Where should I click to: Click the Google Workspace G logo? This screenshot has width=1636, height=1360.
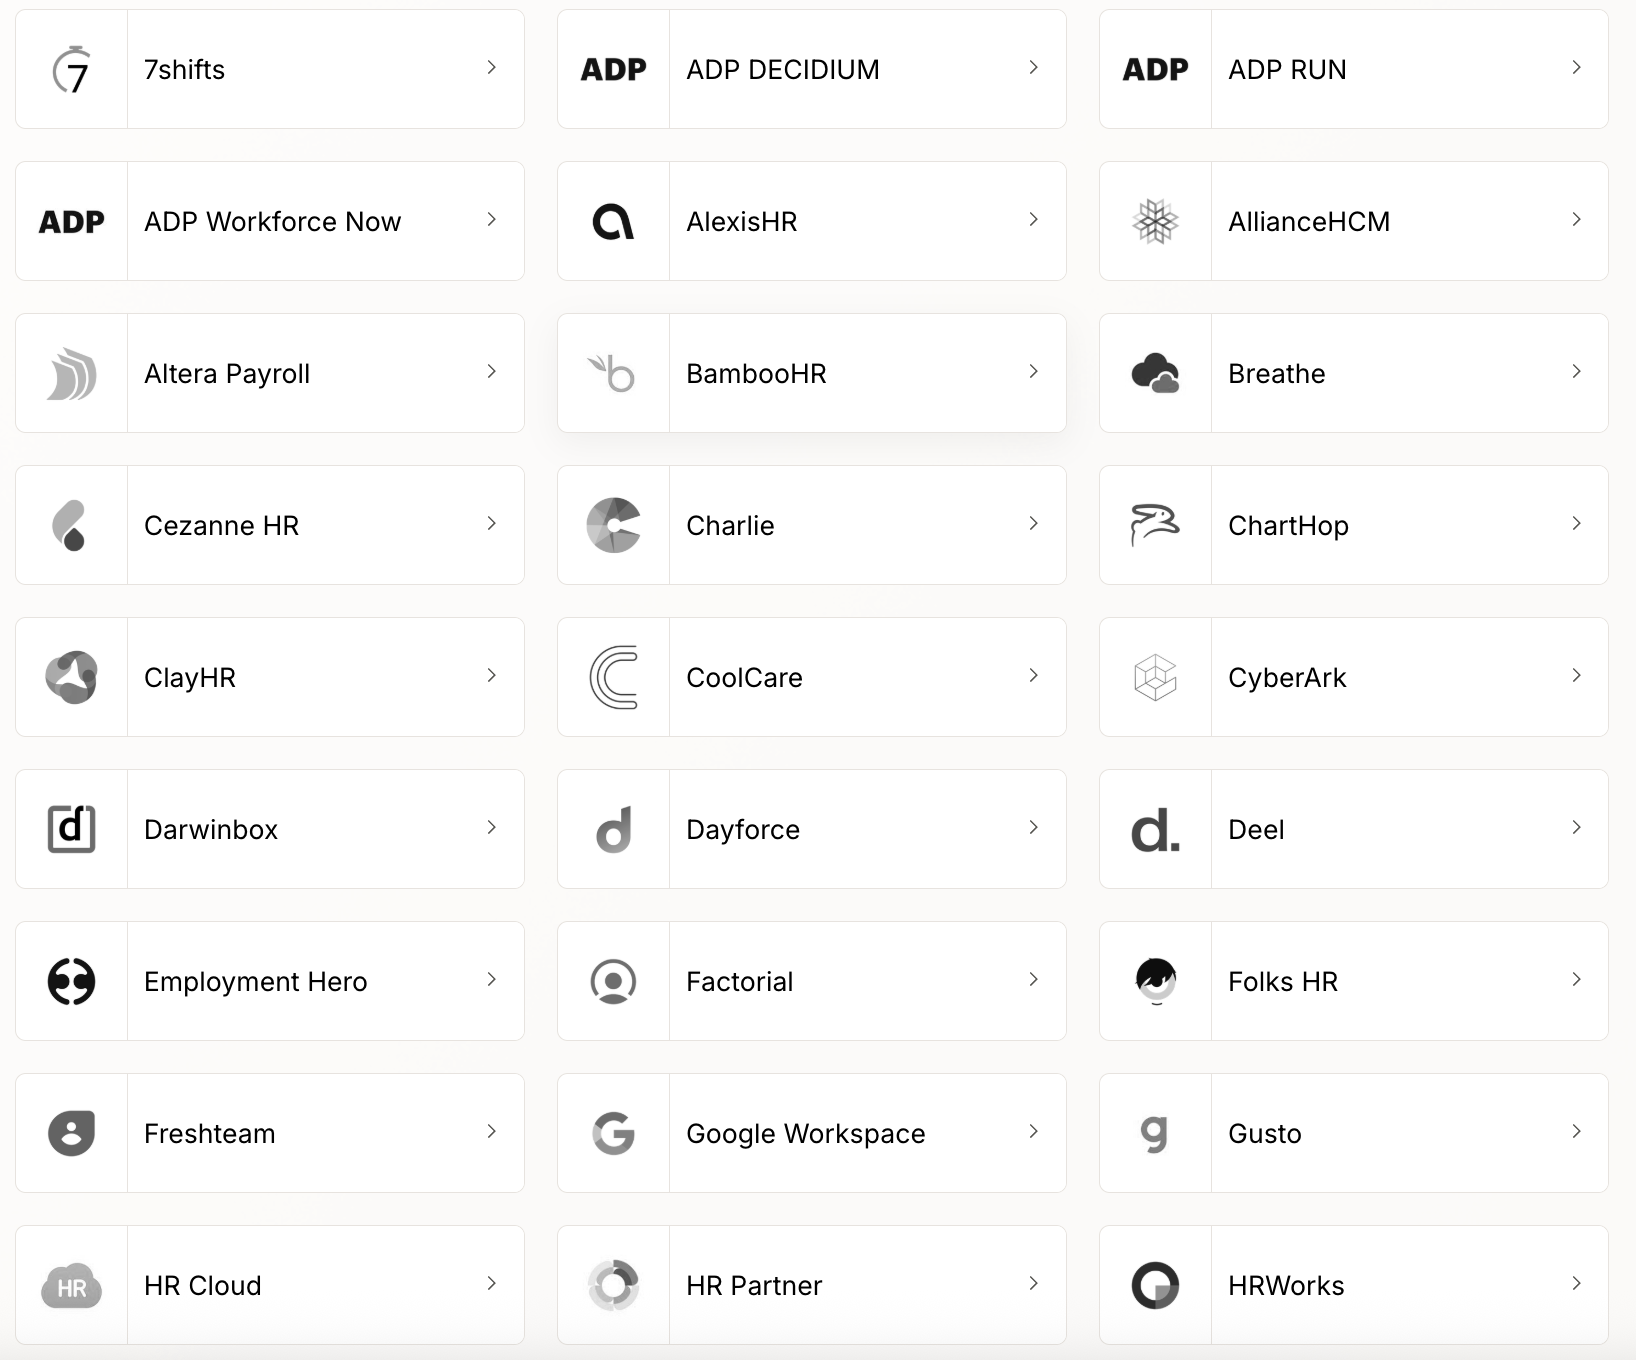pyautogui.click(x=613, y=1134)
